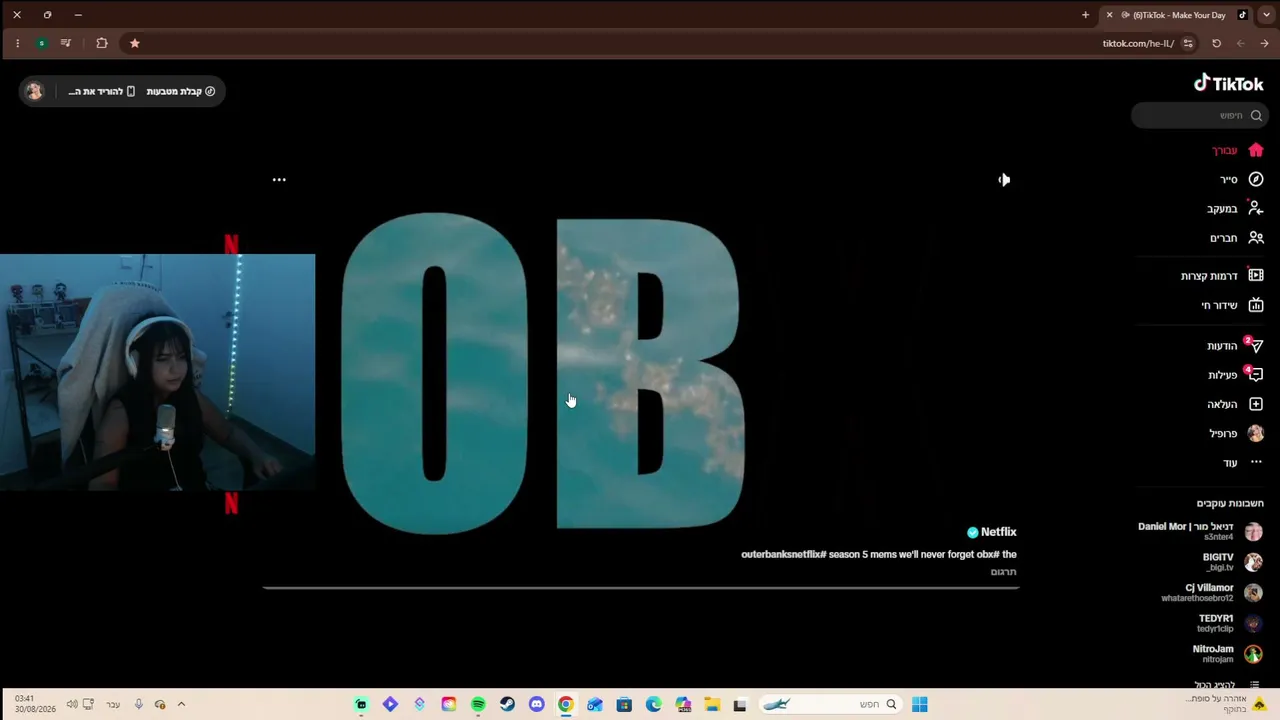
Task: Open the media control toolbar icon
Action: coord(66,43)
